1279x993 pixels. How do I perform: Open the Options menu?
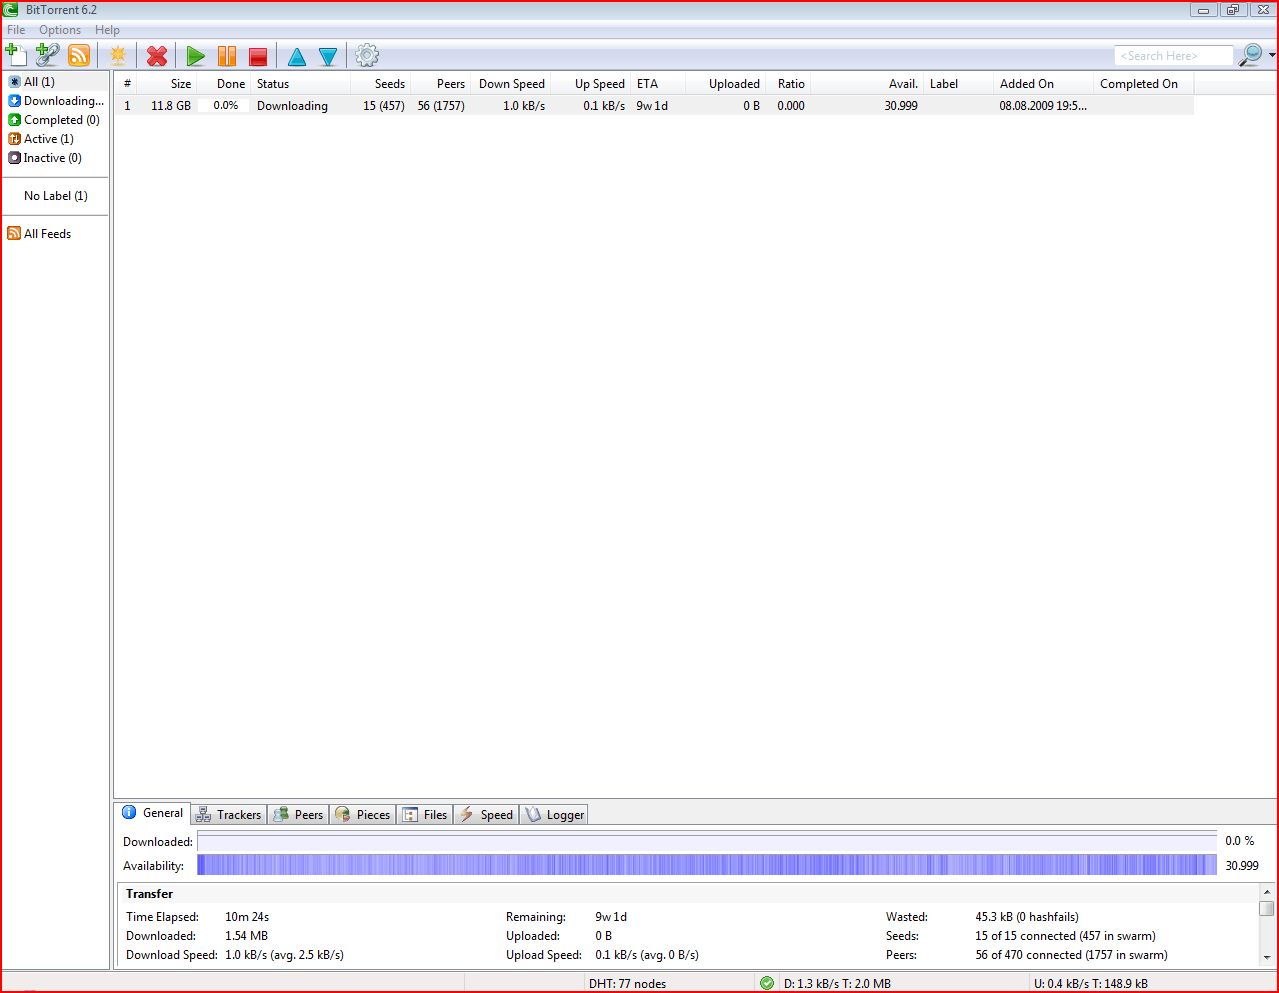pyautogui.click(x=60, y=30)
